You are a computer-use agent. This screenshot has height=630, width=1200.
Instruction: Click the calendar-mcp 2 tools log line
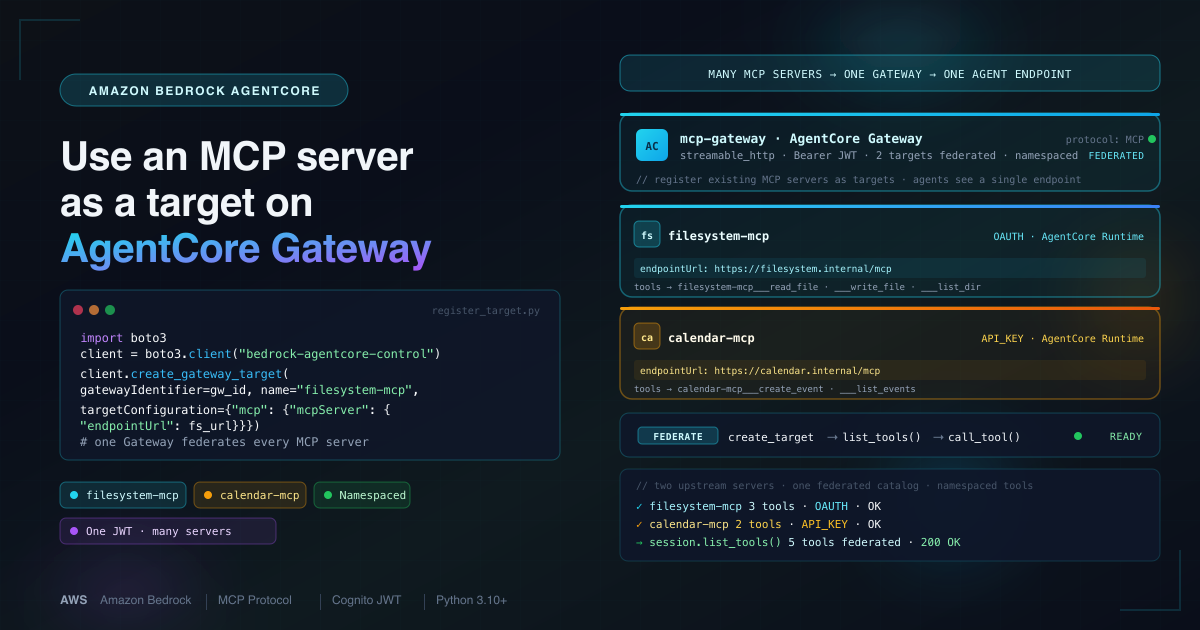click(759, 524)
